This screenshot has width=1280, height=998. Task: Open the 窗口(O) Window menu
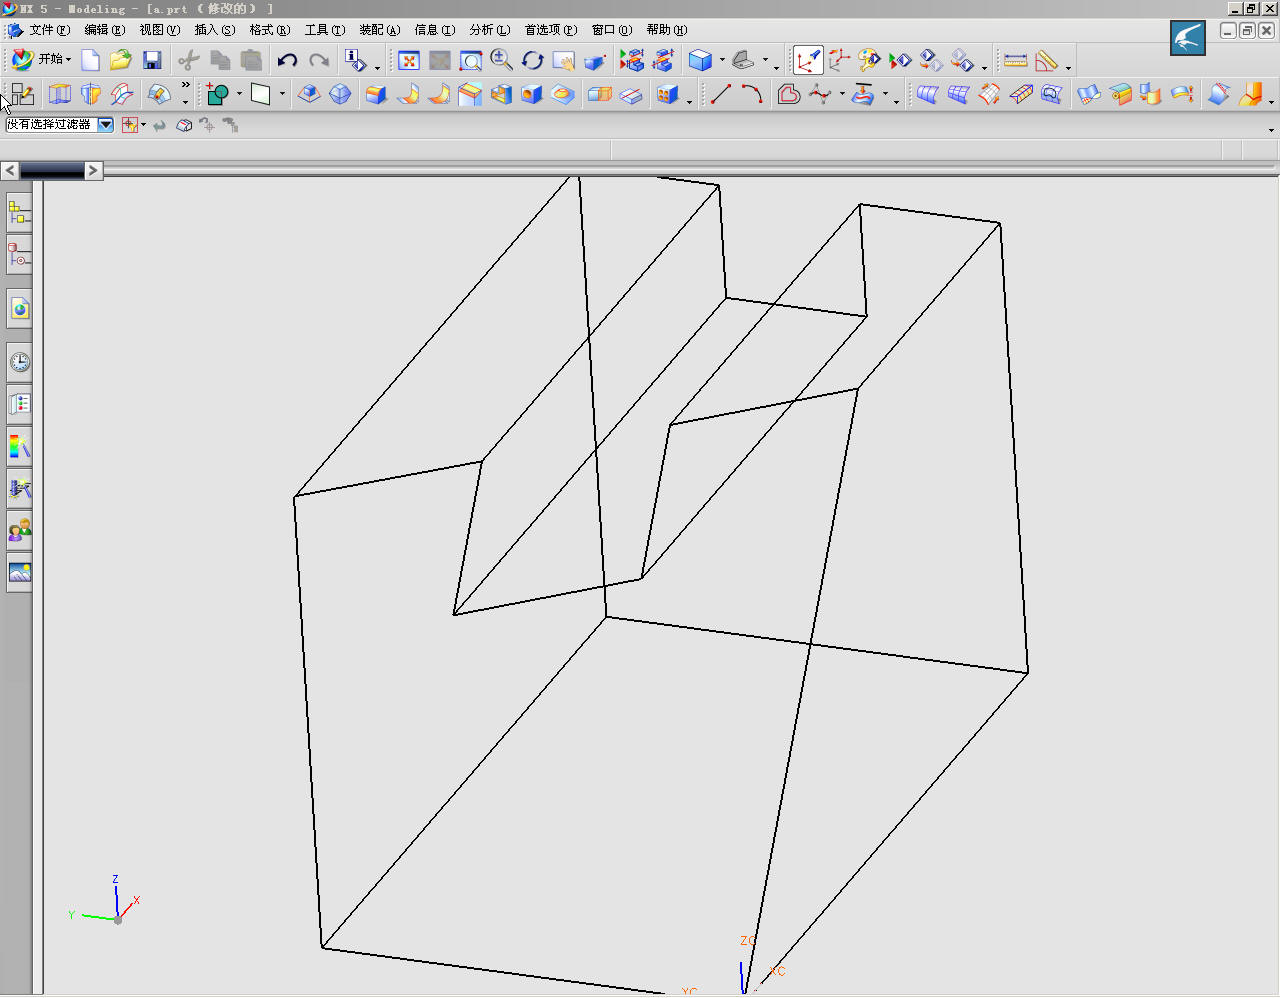coord(611,30)
